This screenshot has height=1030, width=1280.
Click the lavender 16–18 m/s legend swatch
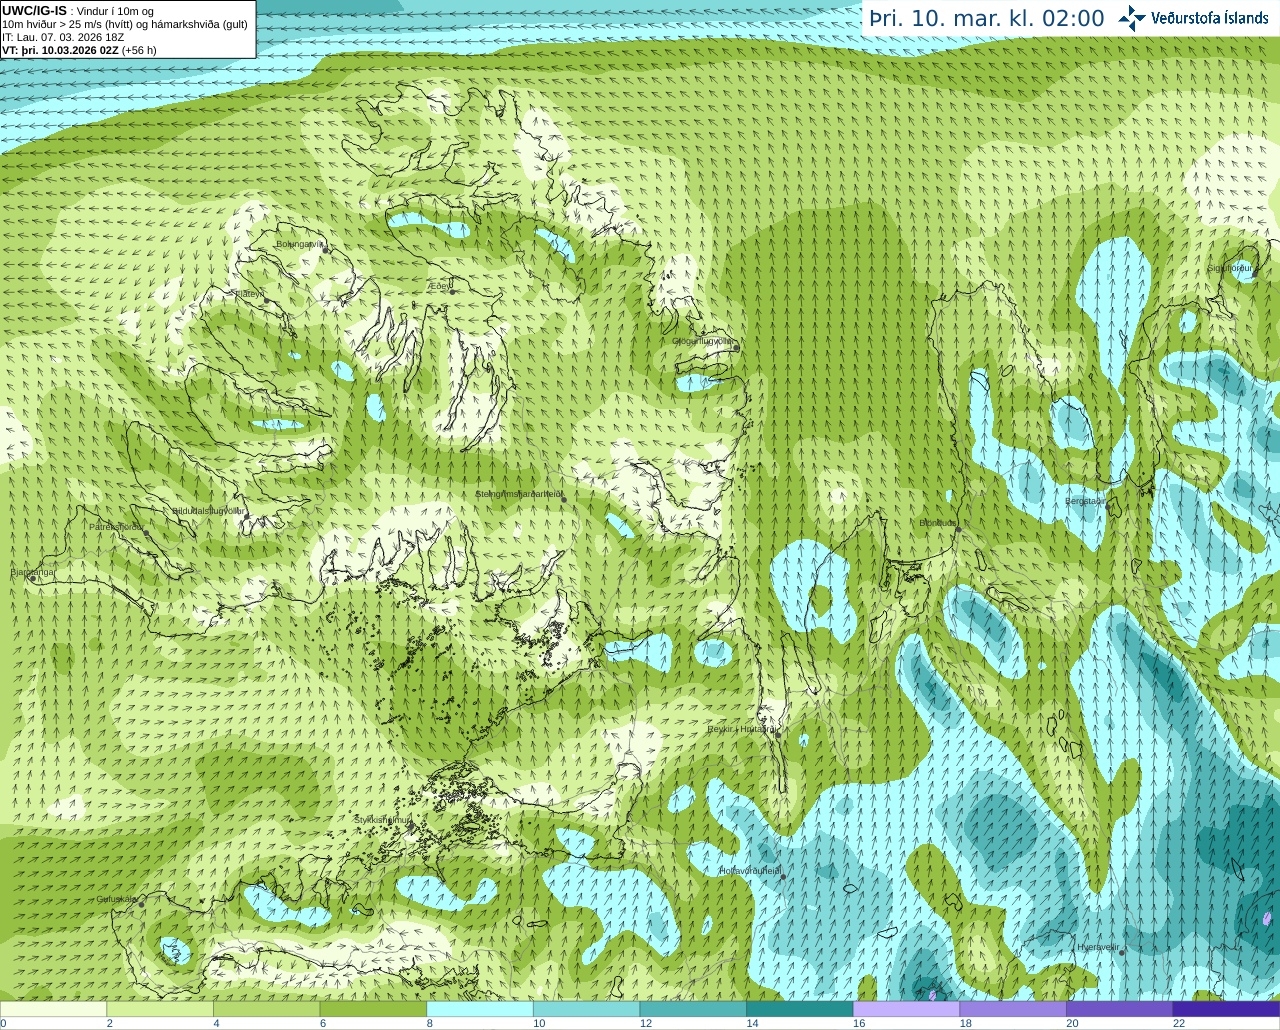pyautogui.click(x=906, y=1009)
